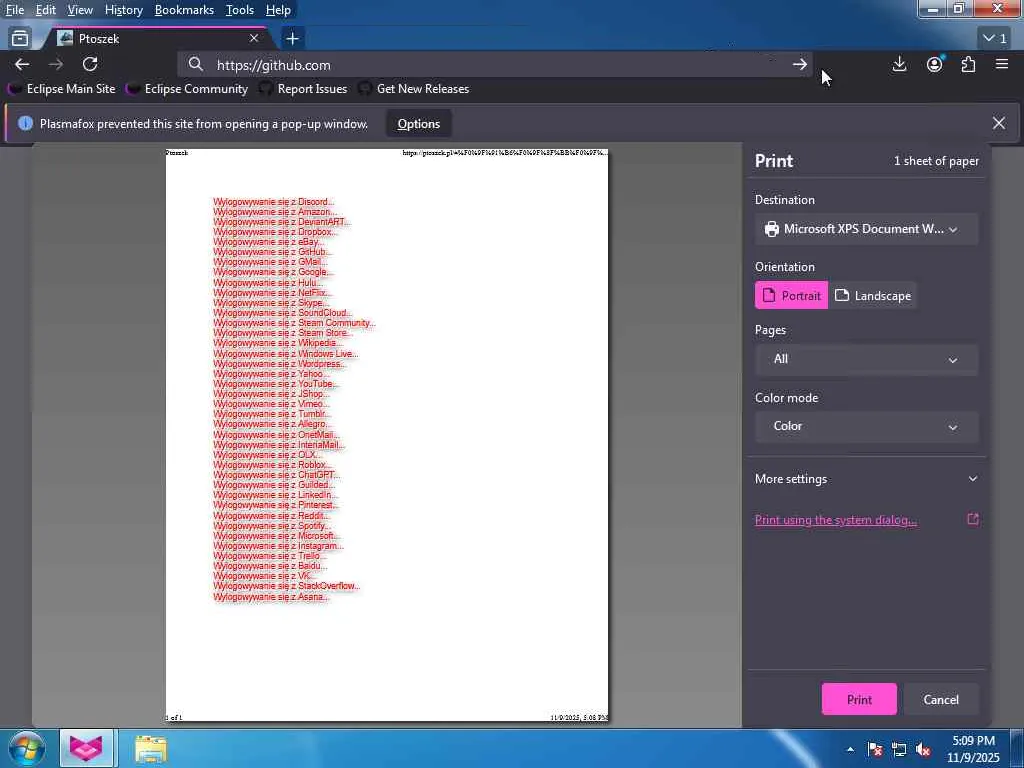The width and height of the screenshot is (1024, 768).
Task: Open the File menu
Action: pyautogui.click(x=14, y=10)
